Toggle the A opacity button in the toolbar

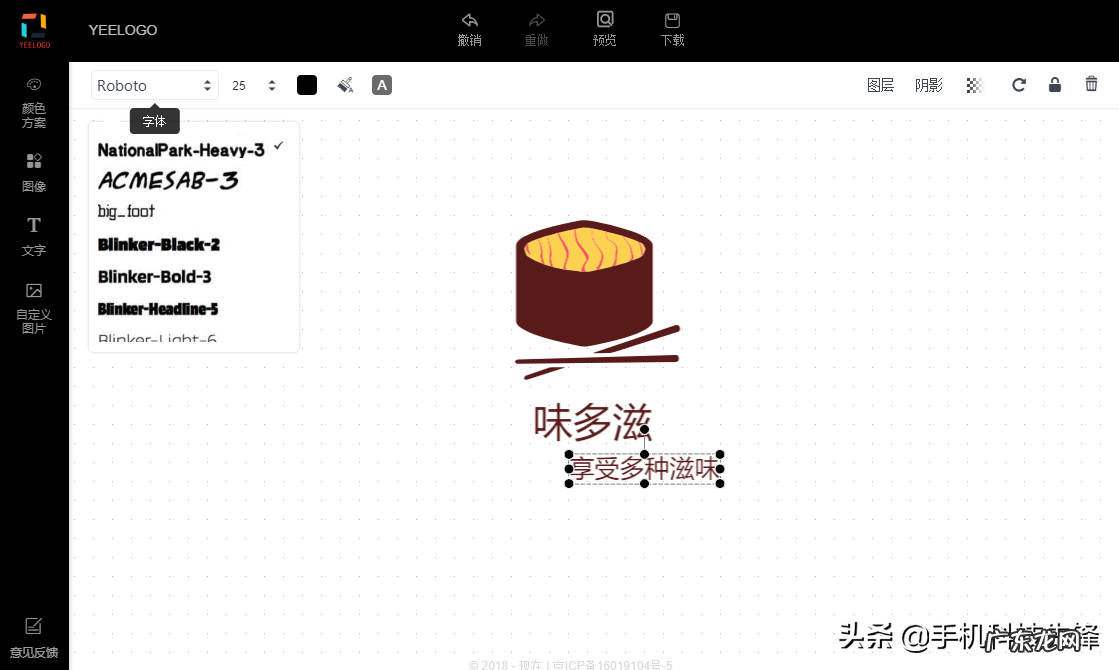tap(381, 85)
